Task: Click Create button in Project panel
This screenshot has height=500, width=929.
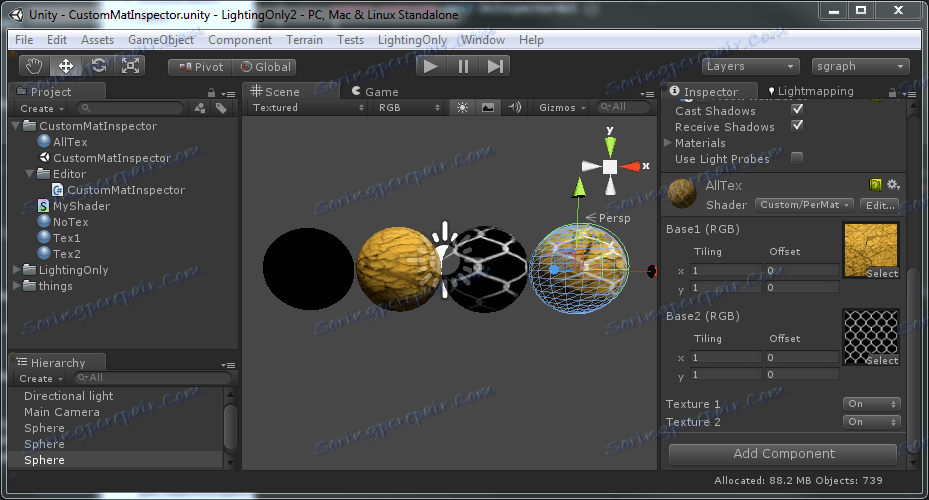Action: pos(41,108)
